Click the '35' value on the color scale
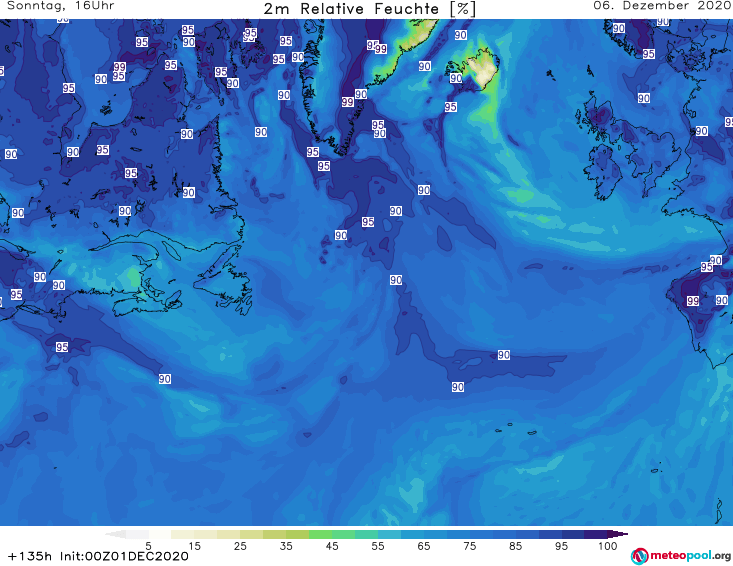 [x=286, y=546]
